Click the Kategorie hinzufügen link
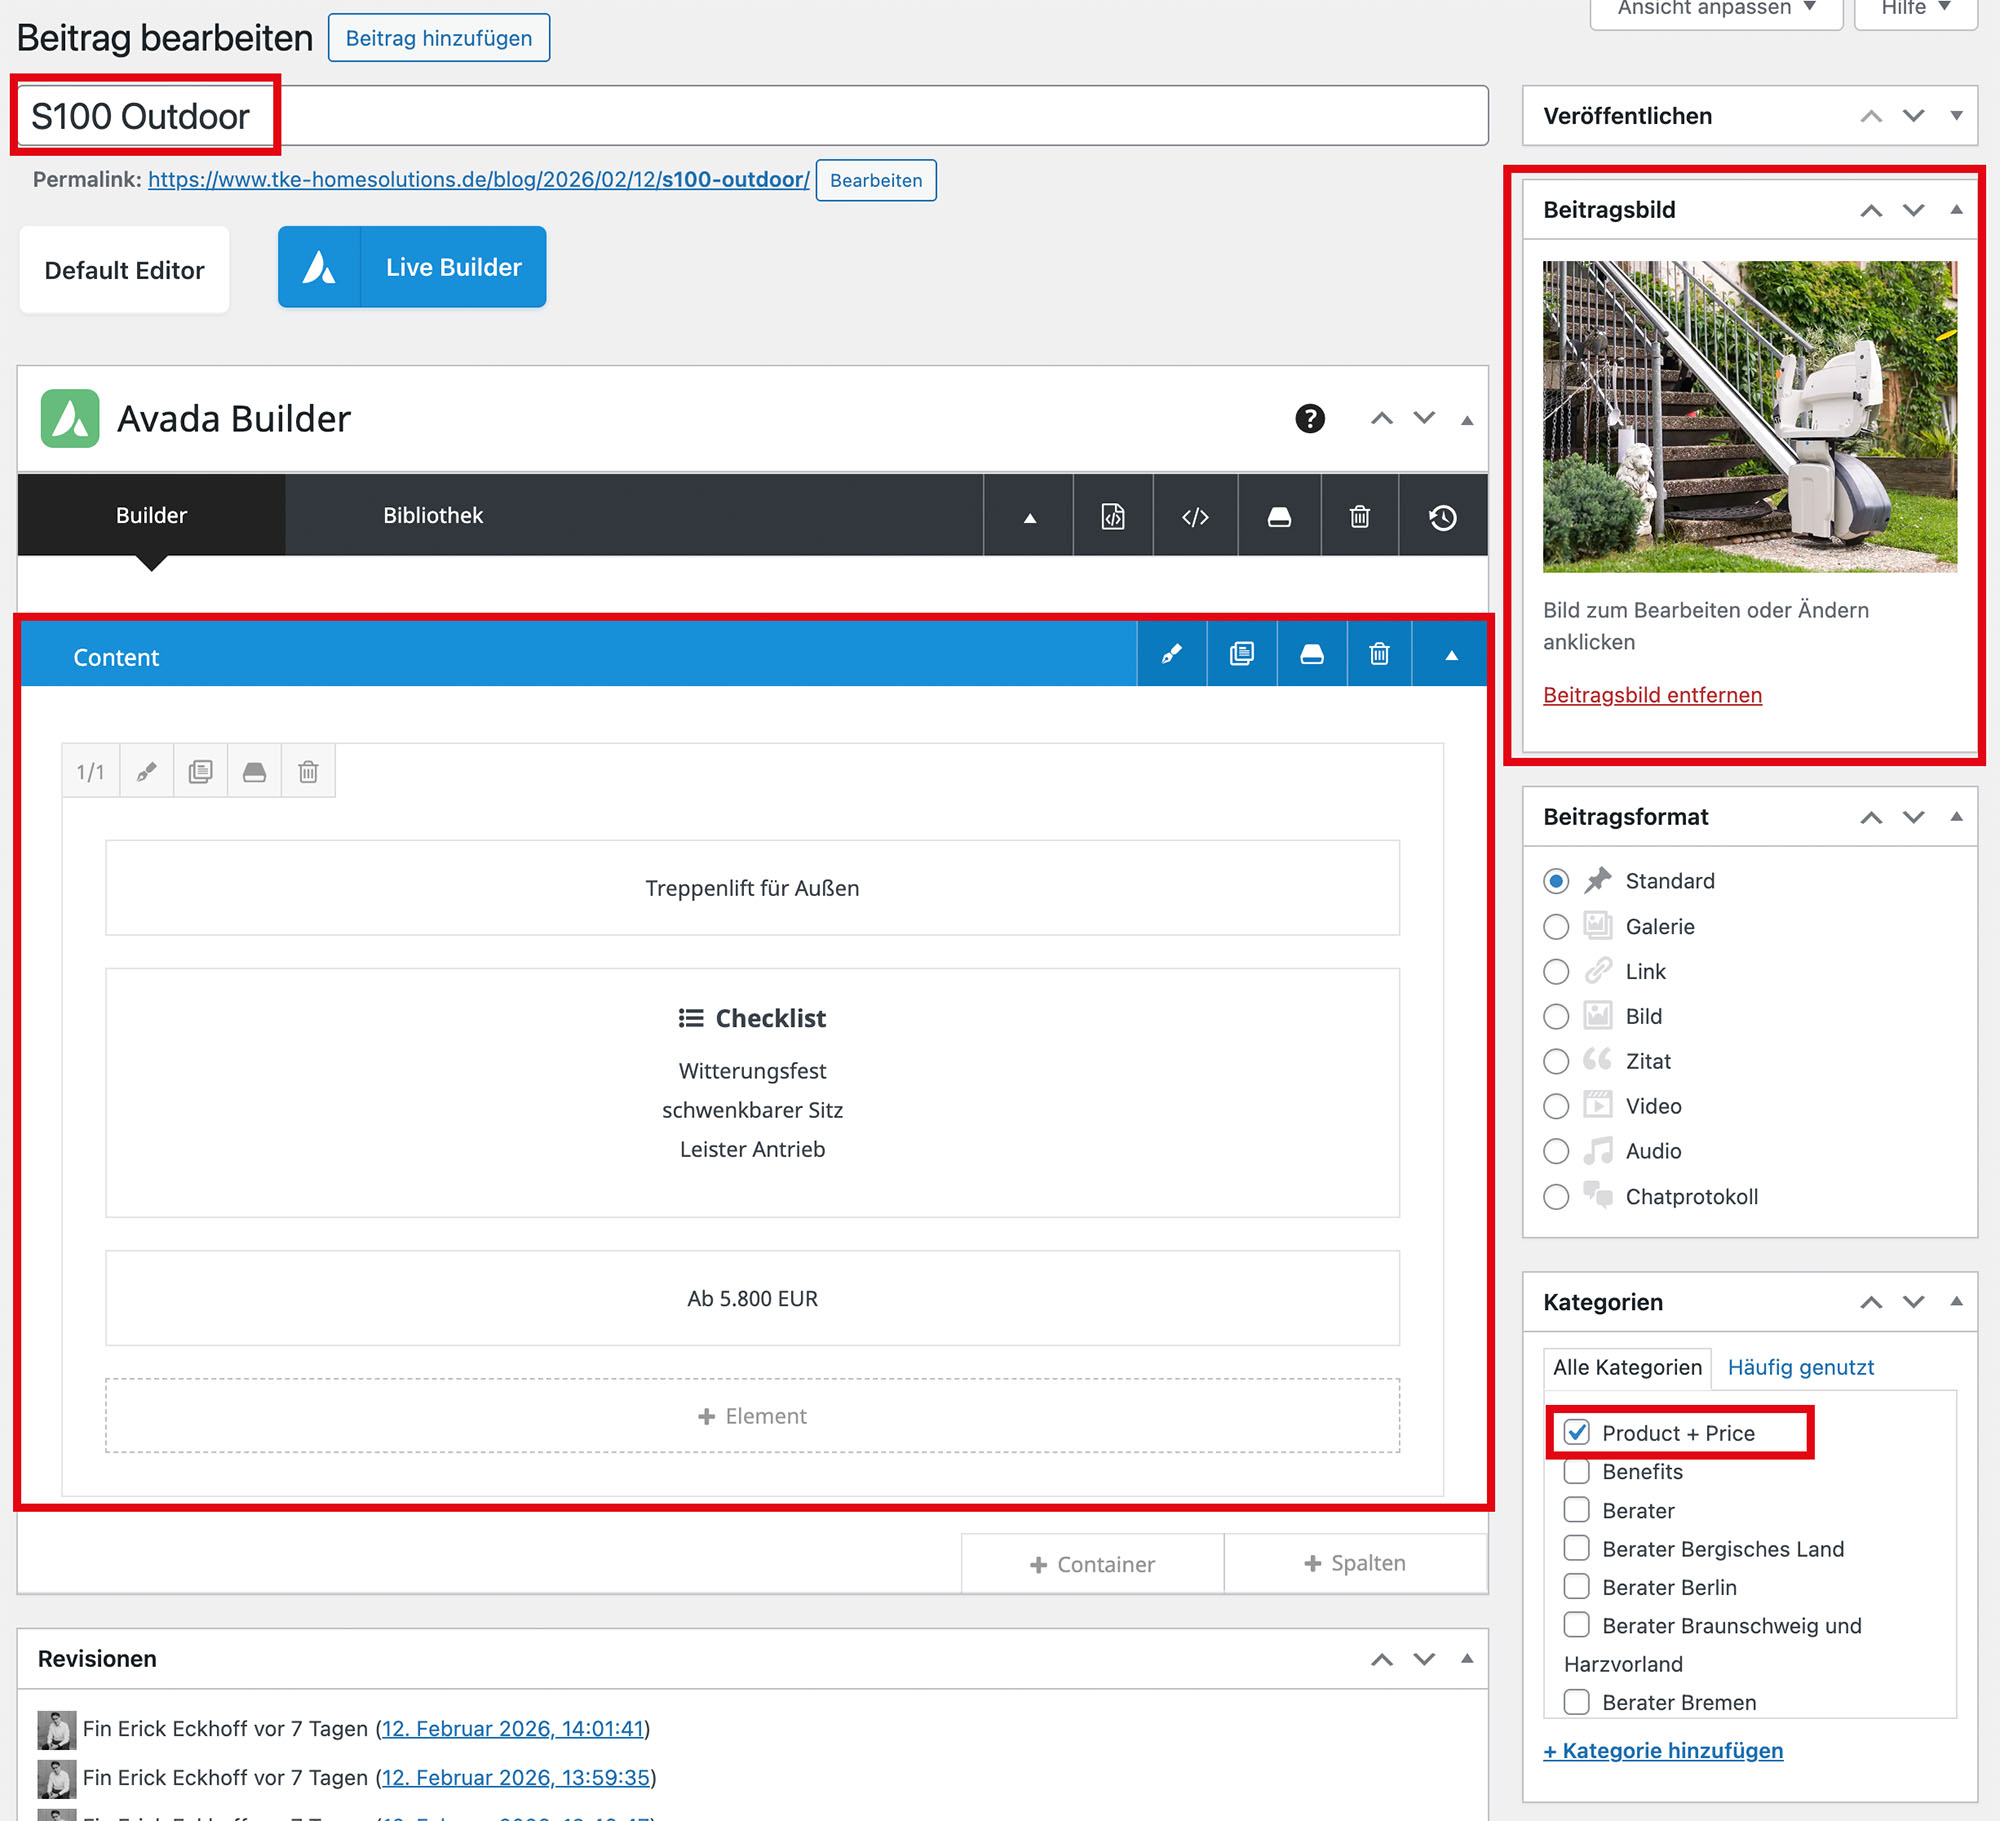This screenshot has width=2000, height=1821. 1663,1750
